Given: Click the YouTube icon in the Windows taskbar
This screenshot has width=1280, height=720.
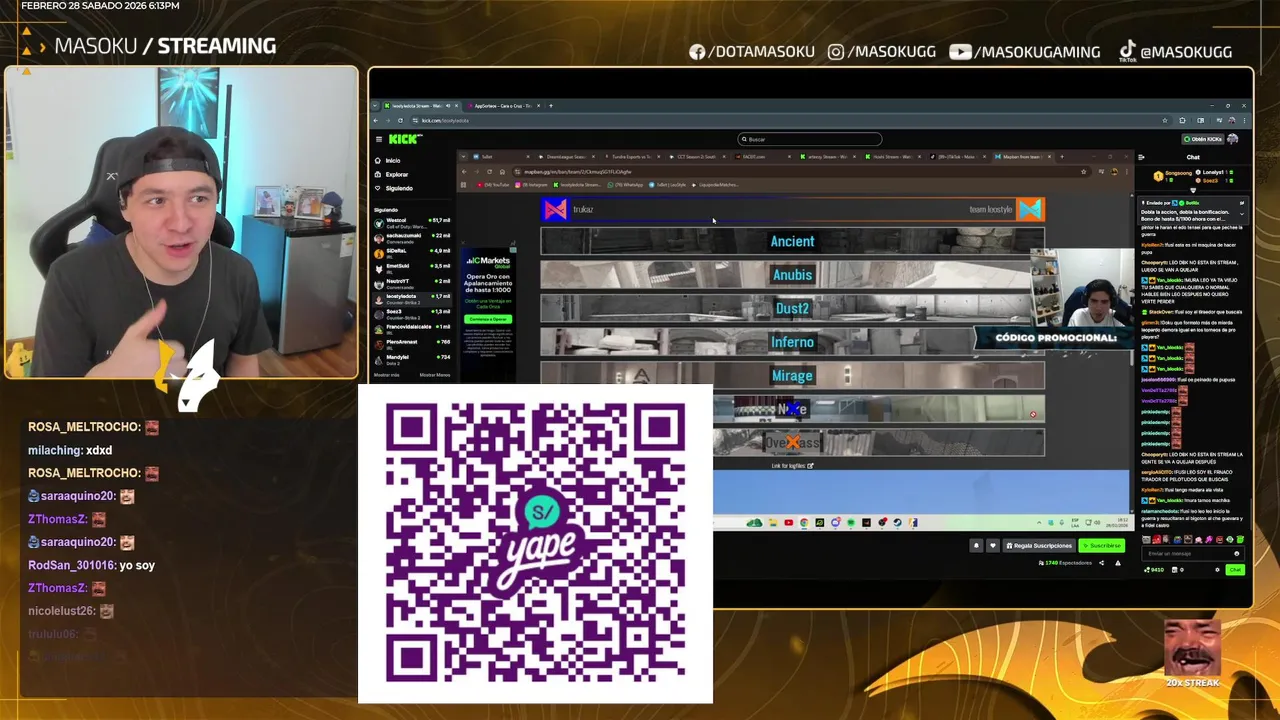Looking at the screenshot, I should tap(788, 522).
